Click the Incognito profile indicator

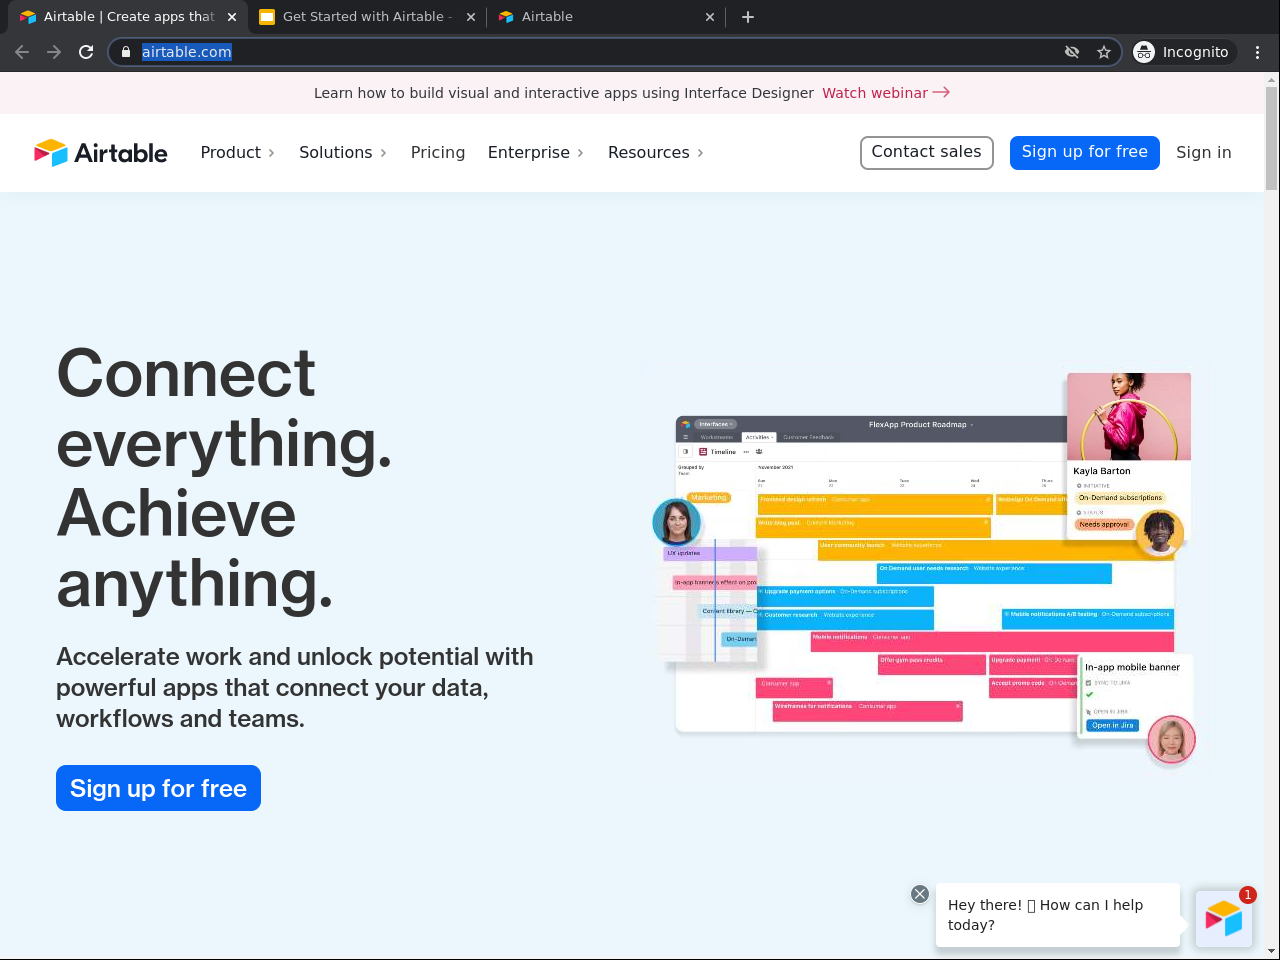tap(1182, 52)
